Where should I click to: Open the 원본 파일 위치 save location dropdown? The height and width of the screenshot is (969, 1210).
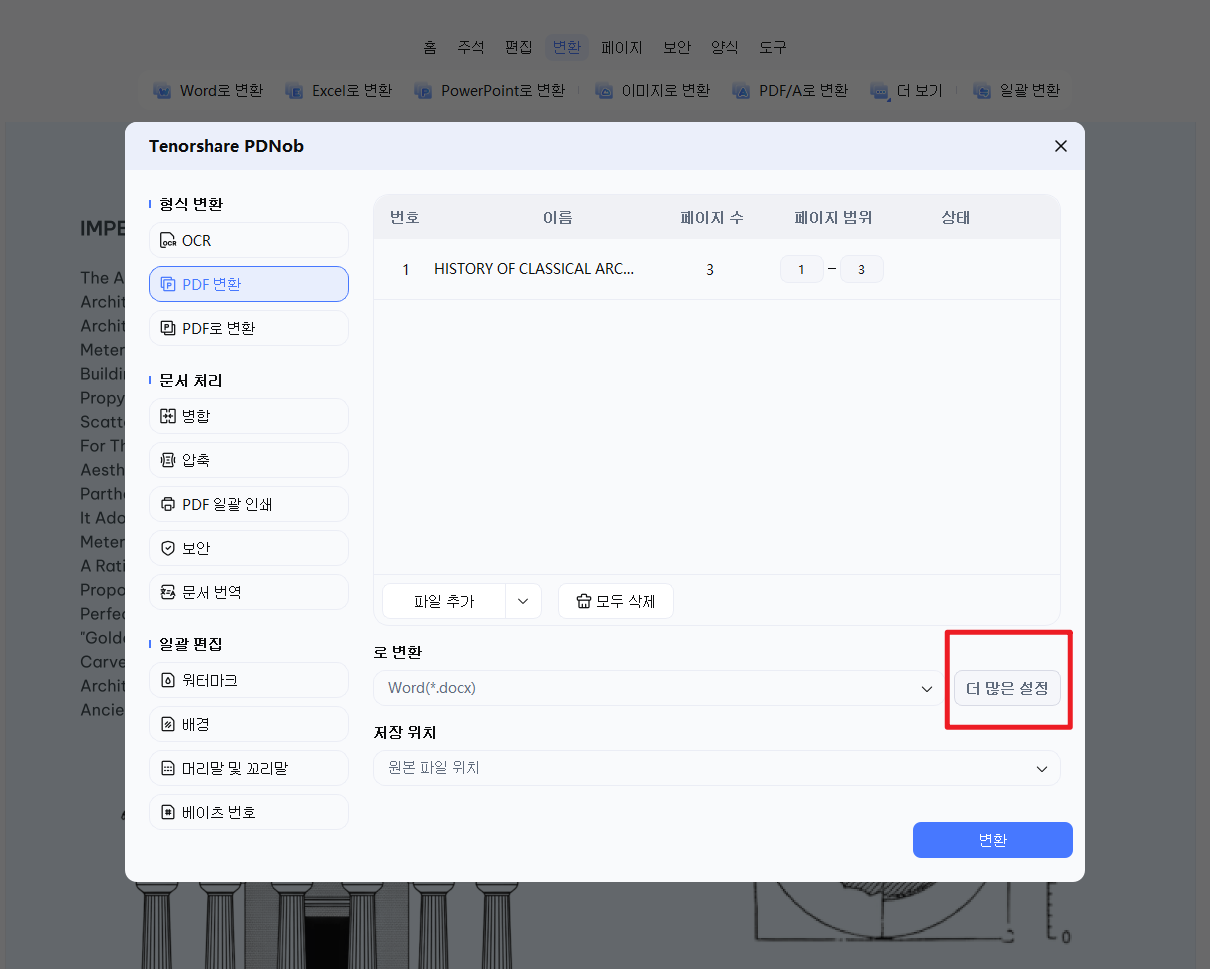tap(717, 768)
